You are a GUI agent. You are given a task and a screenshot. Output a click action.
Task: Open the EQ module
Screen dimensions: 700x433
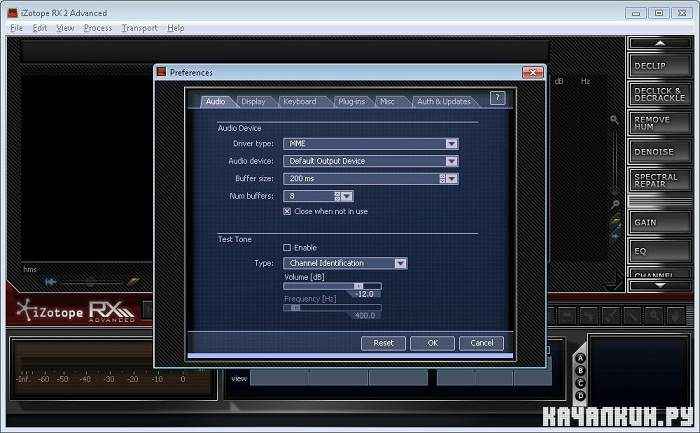[659, 251]
